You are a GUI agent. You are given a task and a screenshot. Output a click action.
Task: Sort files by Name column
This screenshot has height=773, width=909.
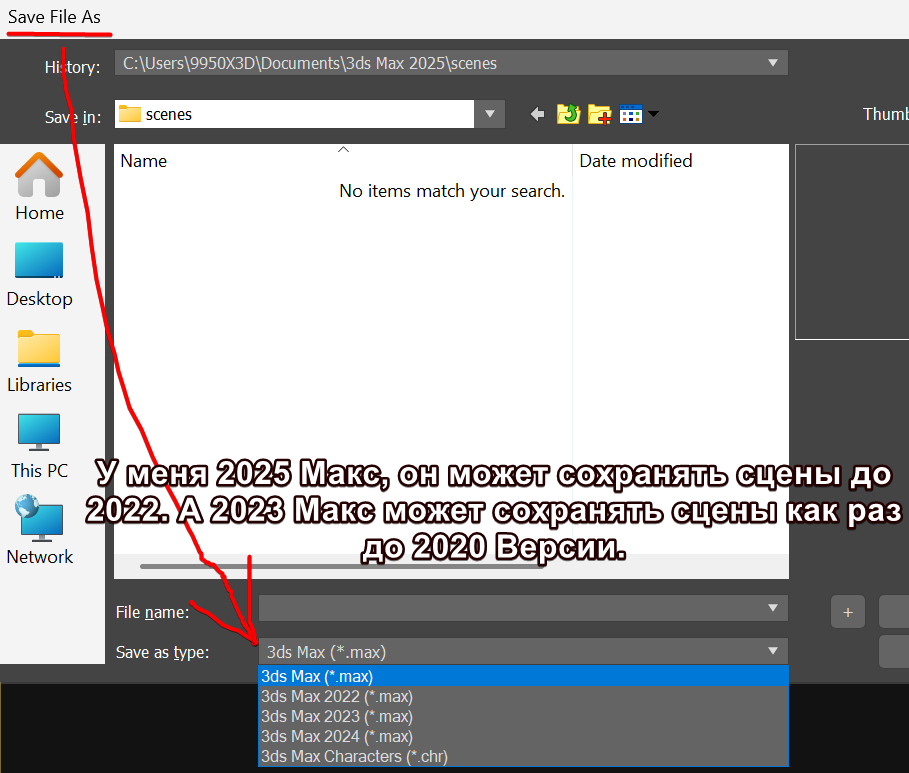(343, 161)
